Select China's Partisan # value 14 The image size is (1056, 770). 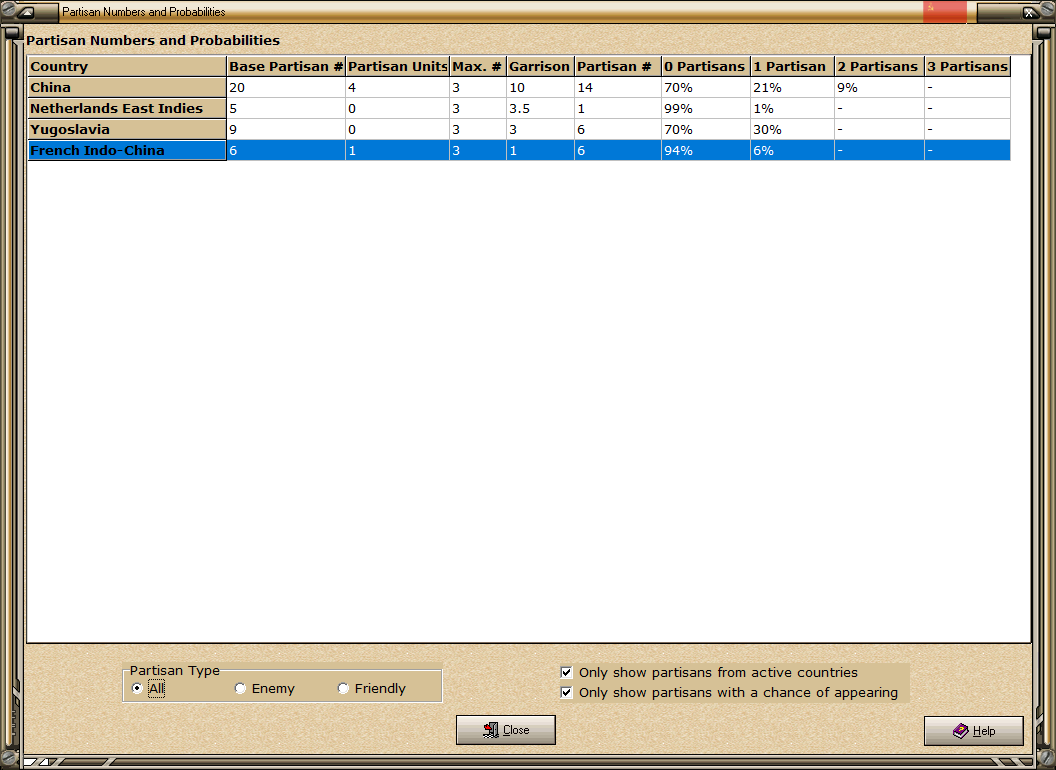[x=618, y=88]
